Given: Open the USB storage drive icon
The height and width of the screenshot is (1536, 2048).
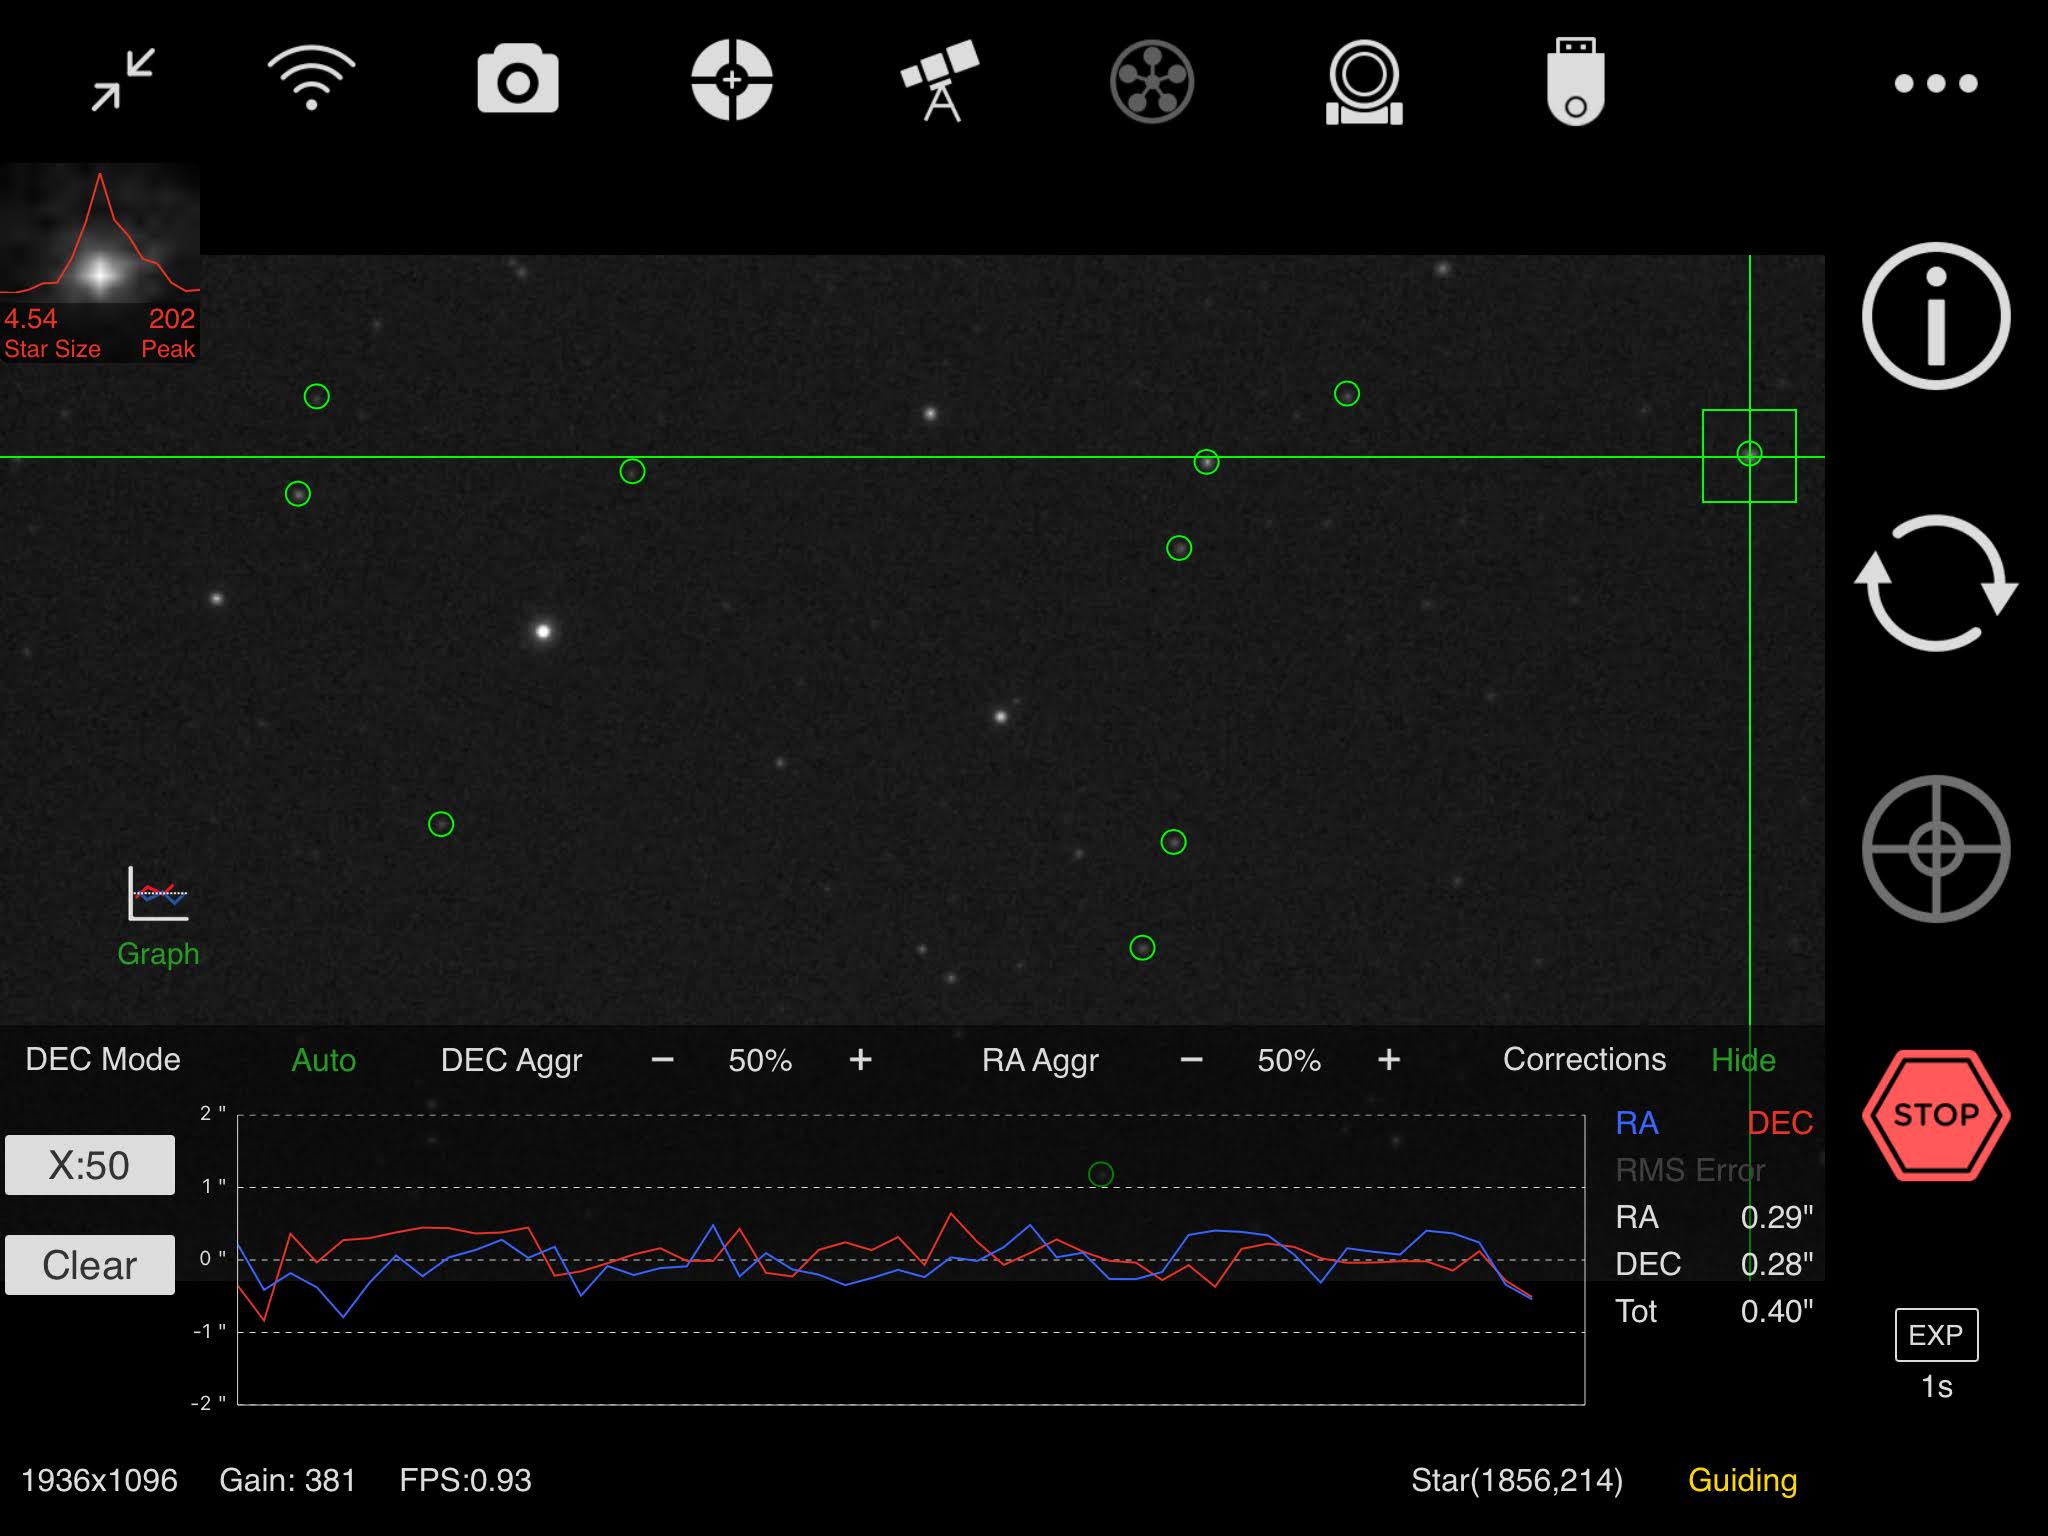Looking at the screenshot, I should pos(1576,81).
